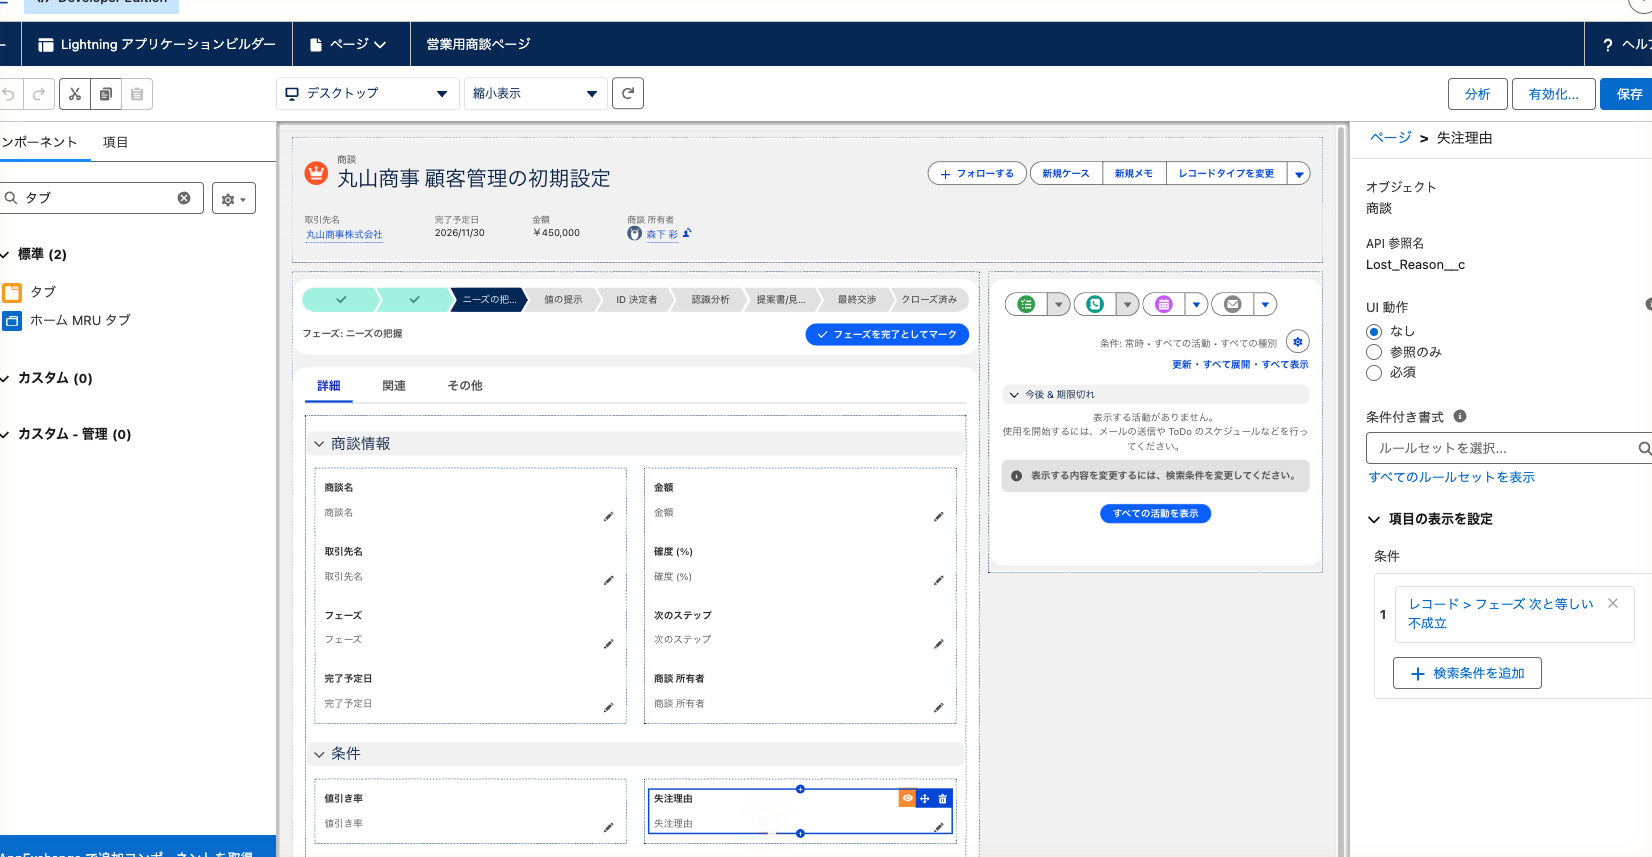This screenshot has width=1652, height=857.
Task: Click the pencil icon for 商談名 field
Action: pos(608,517)
